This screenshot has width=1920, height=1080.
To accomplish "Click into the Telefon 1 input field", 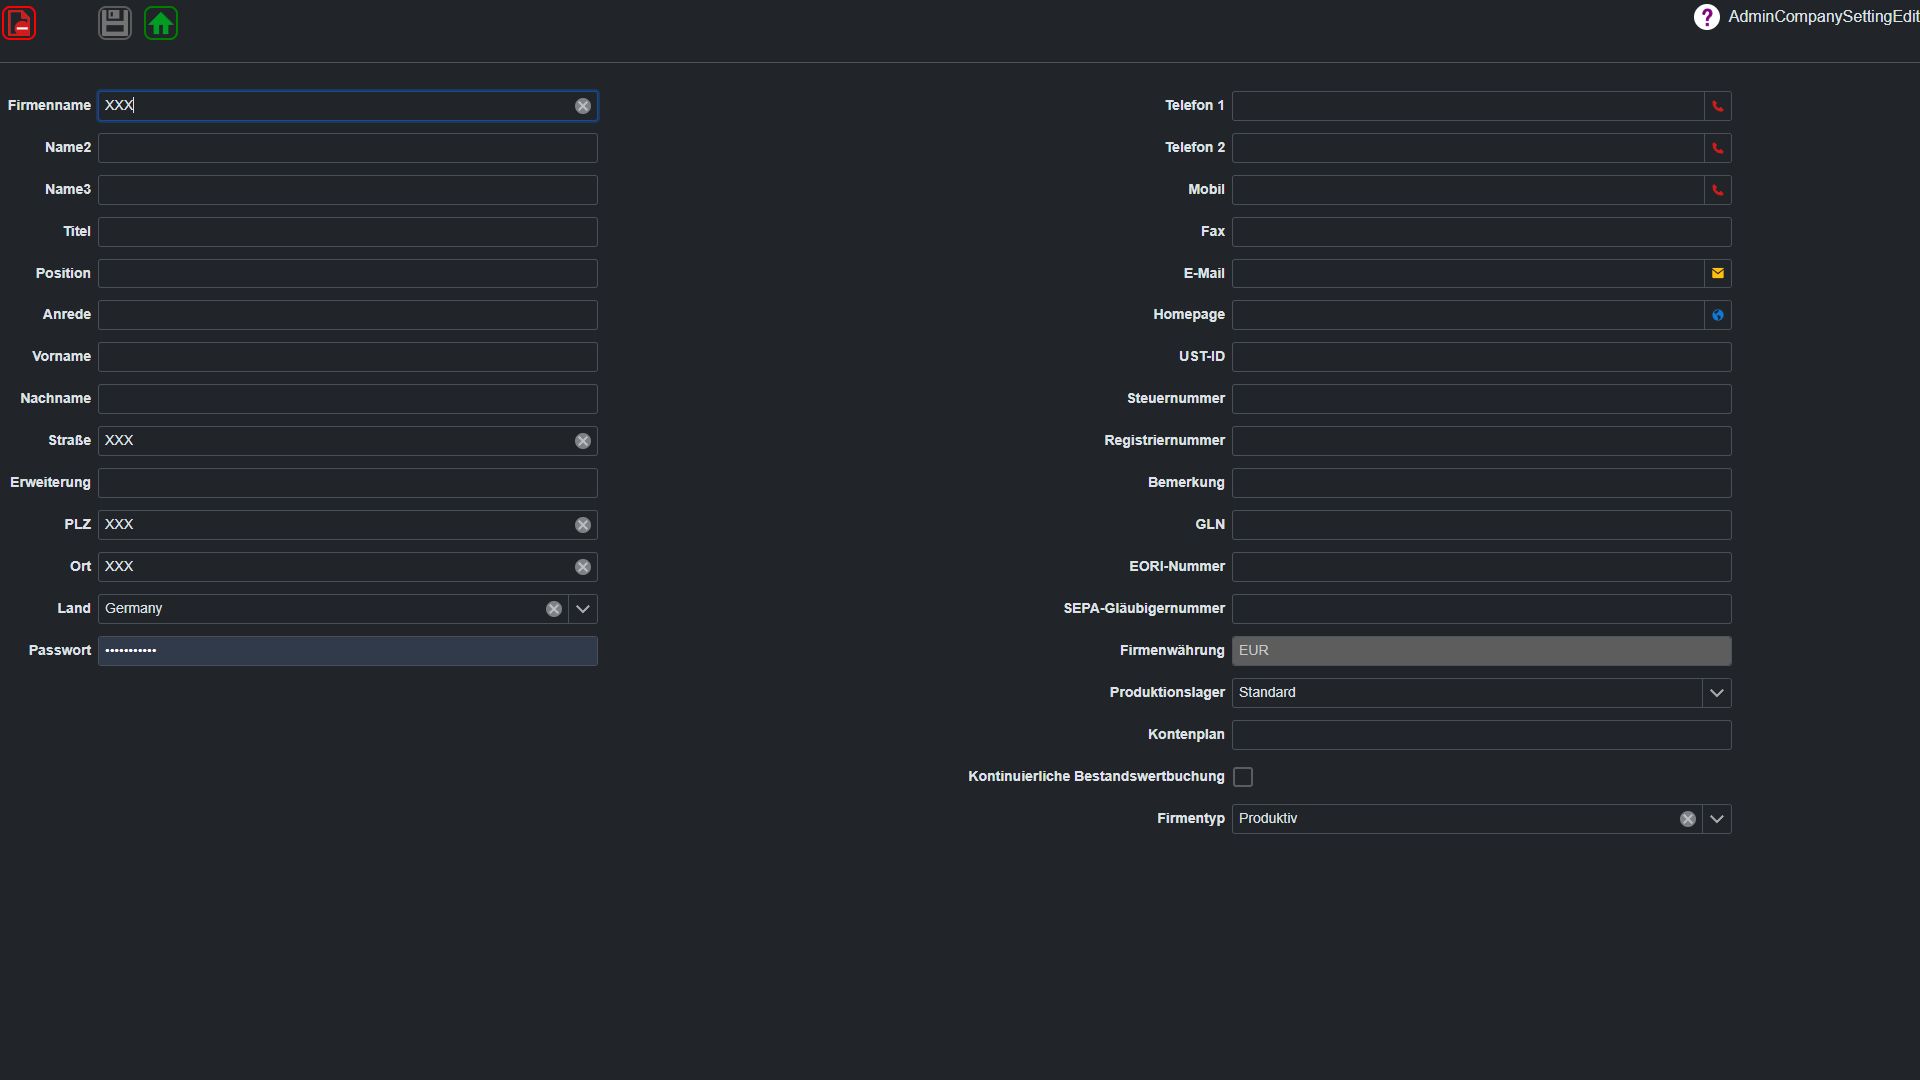I will coord(1468,106).
